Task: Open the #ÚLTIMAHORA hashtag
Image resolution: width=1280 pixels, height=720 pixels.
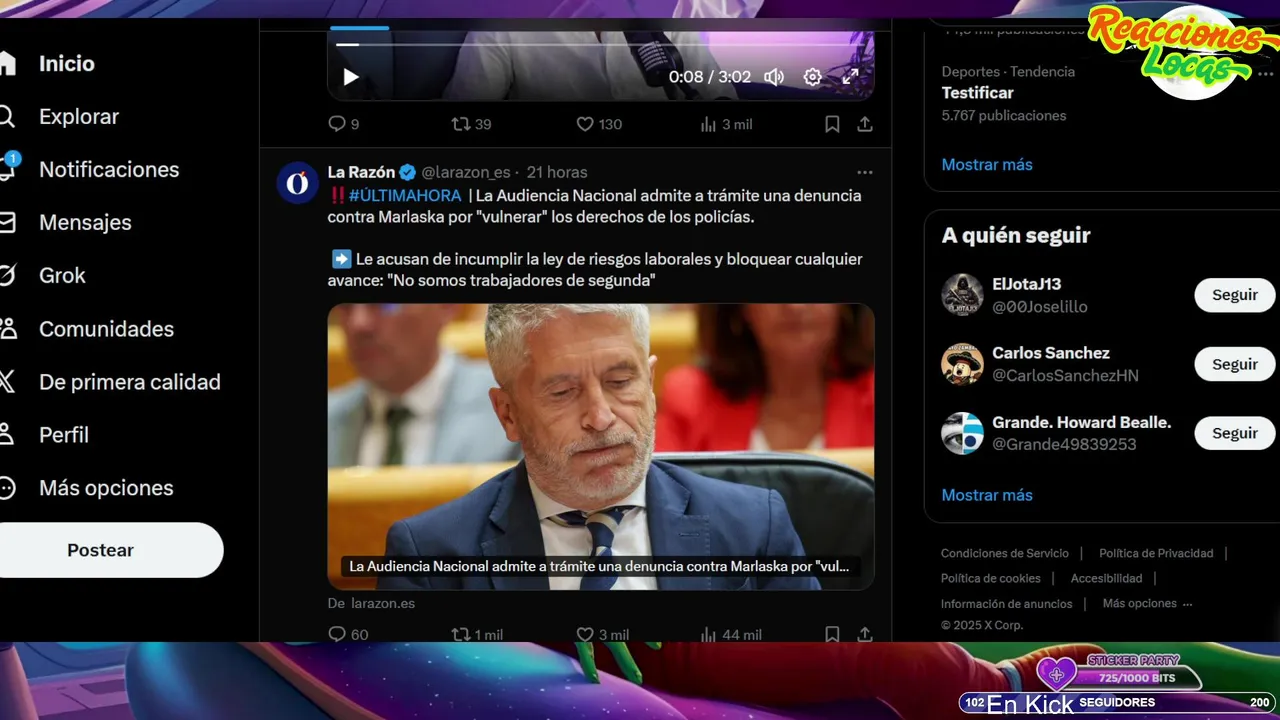Action: pos(405,195)
